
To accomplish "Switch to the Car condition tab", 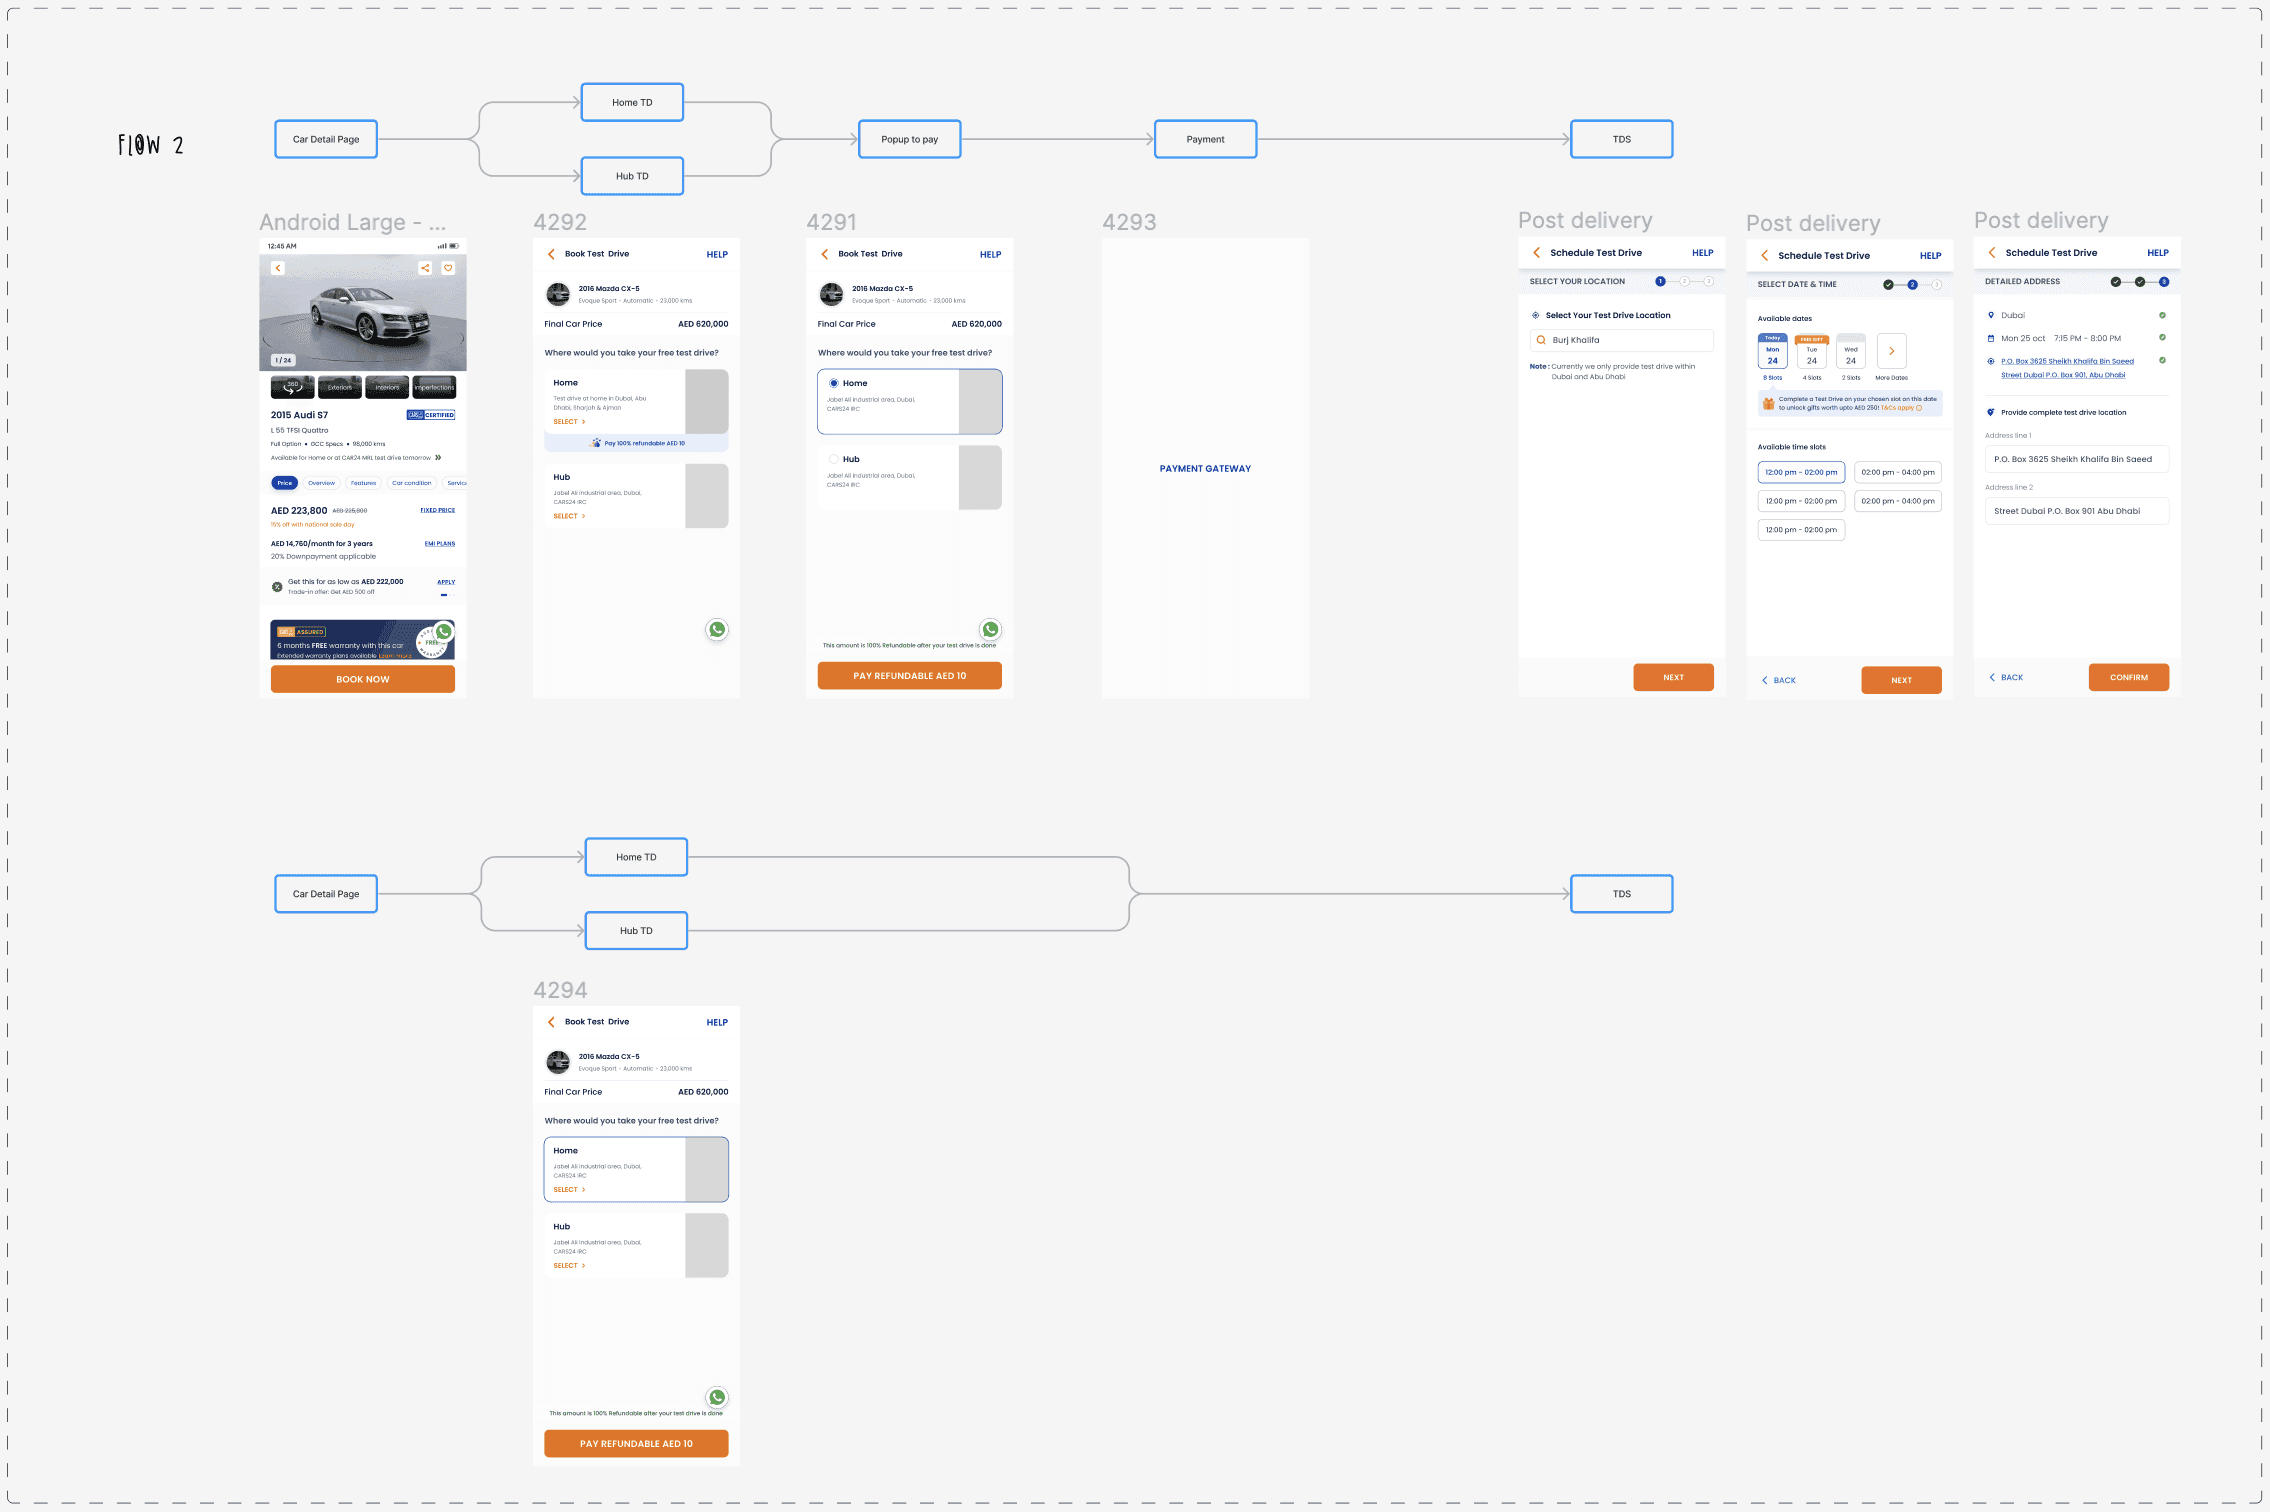I will [x=411, y=483].
